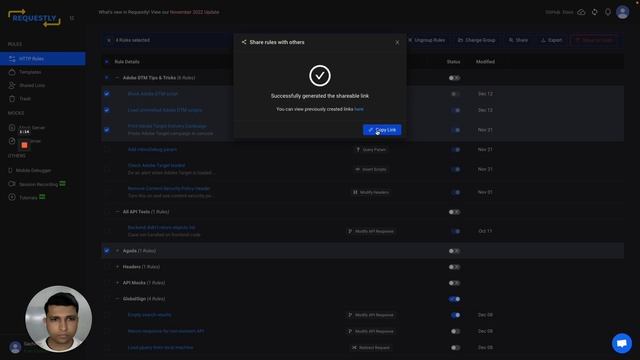Open the Mock Server sidebar icon

coord(12,127)
